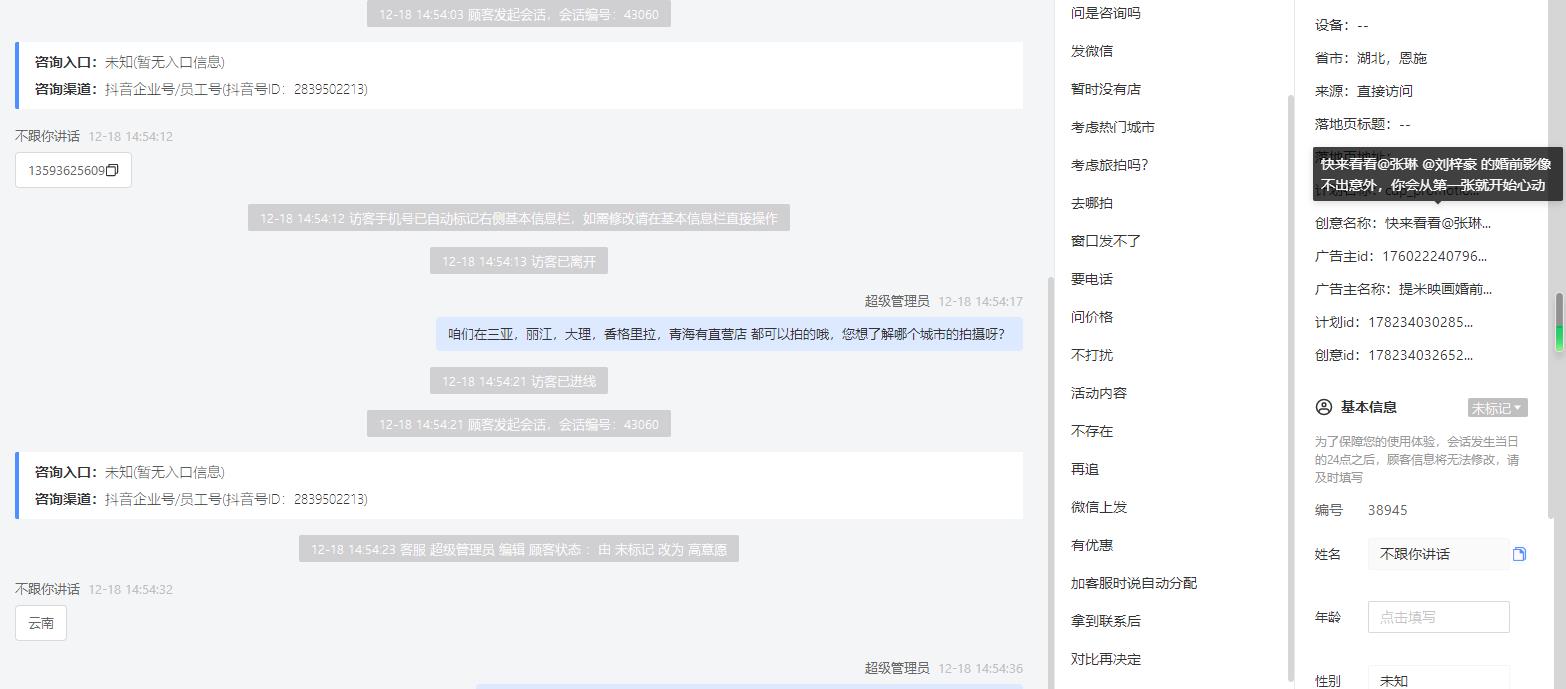This screenshot has width=1566, height=689.
Task: Click the notice about 访客手机号已自动标记
Action: coord(519,218)
